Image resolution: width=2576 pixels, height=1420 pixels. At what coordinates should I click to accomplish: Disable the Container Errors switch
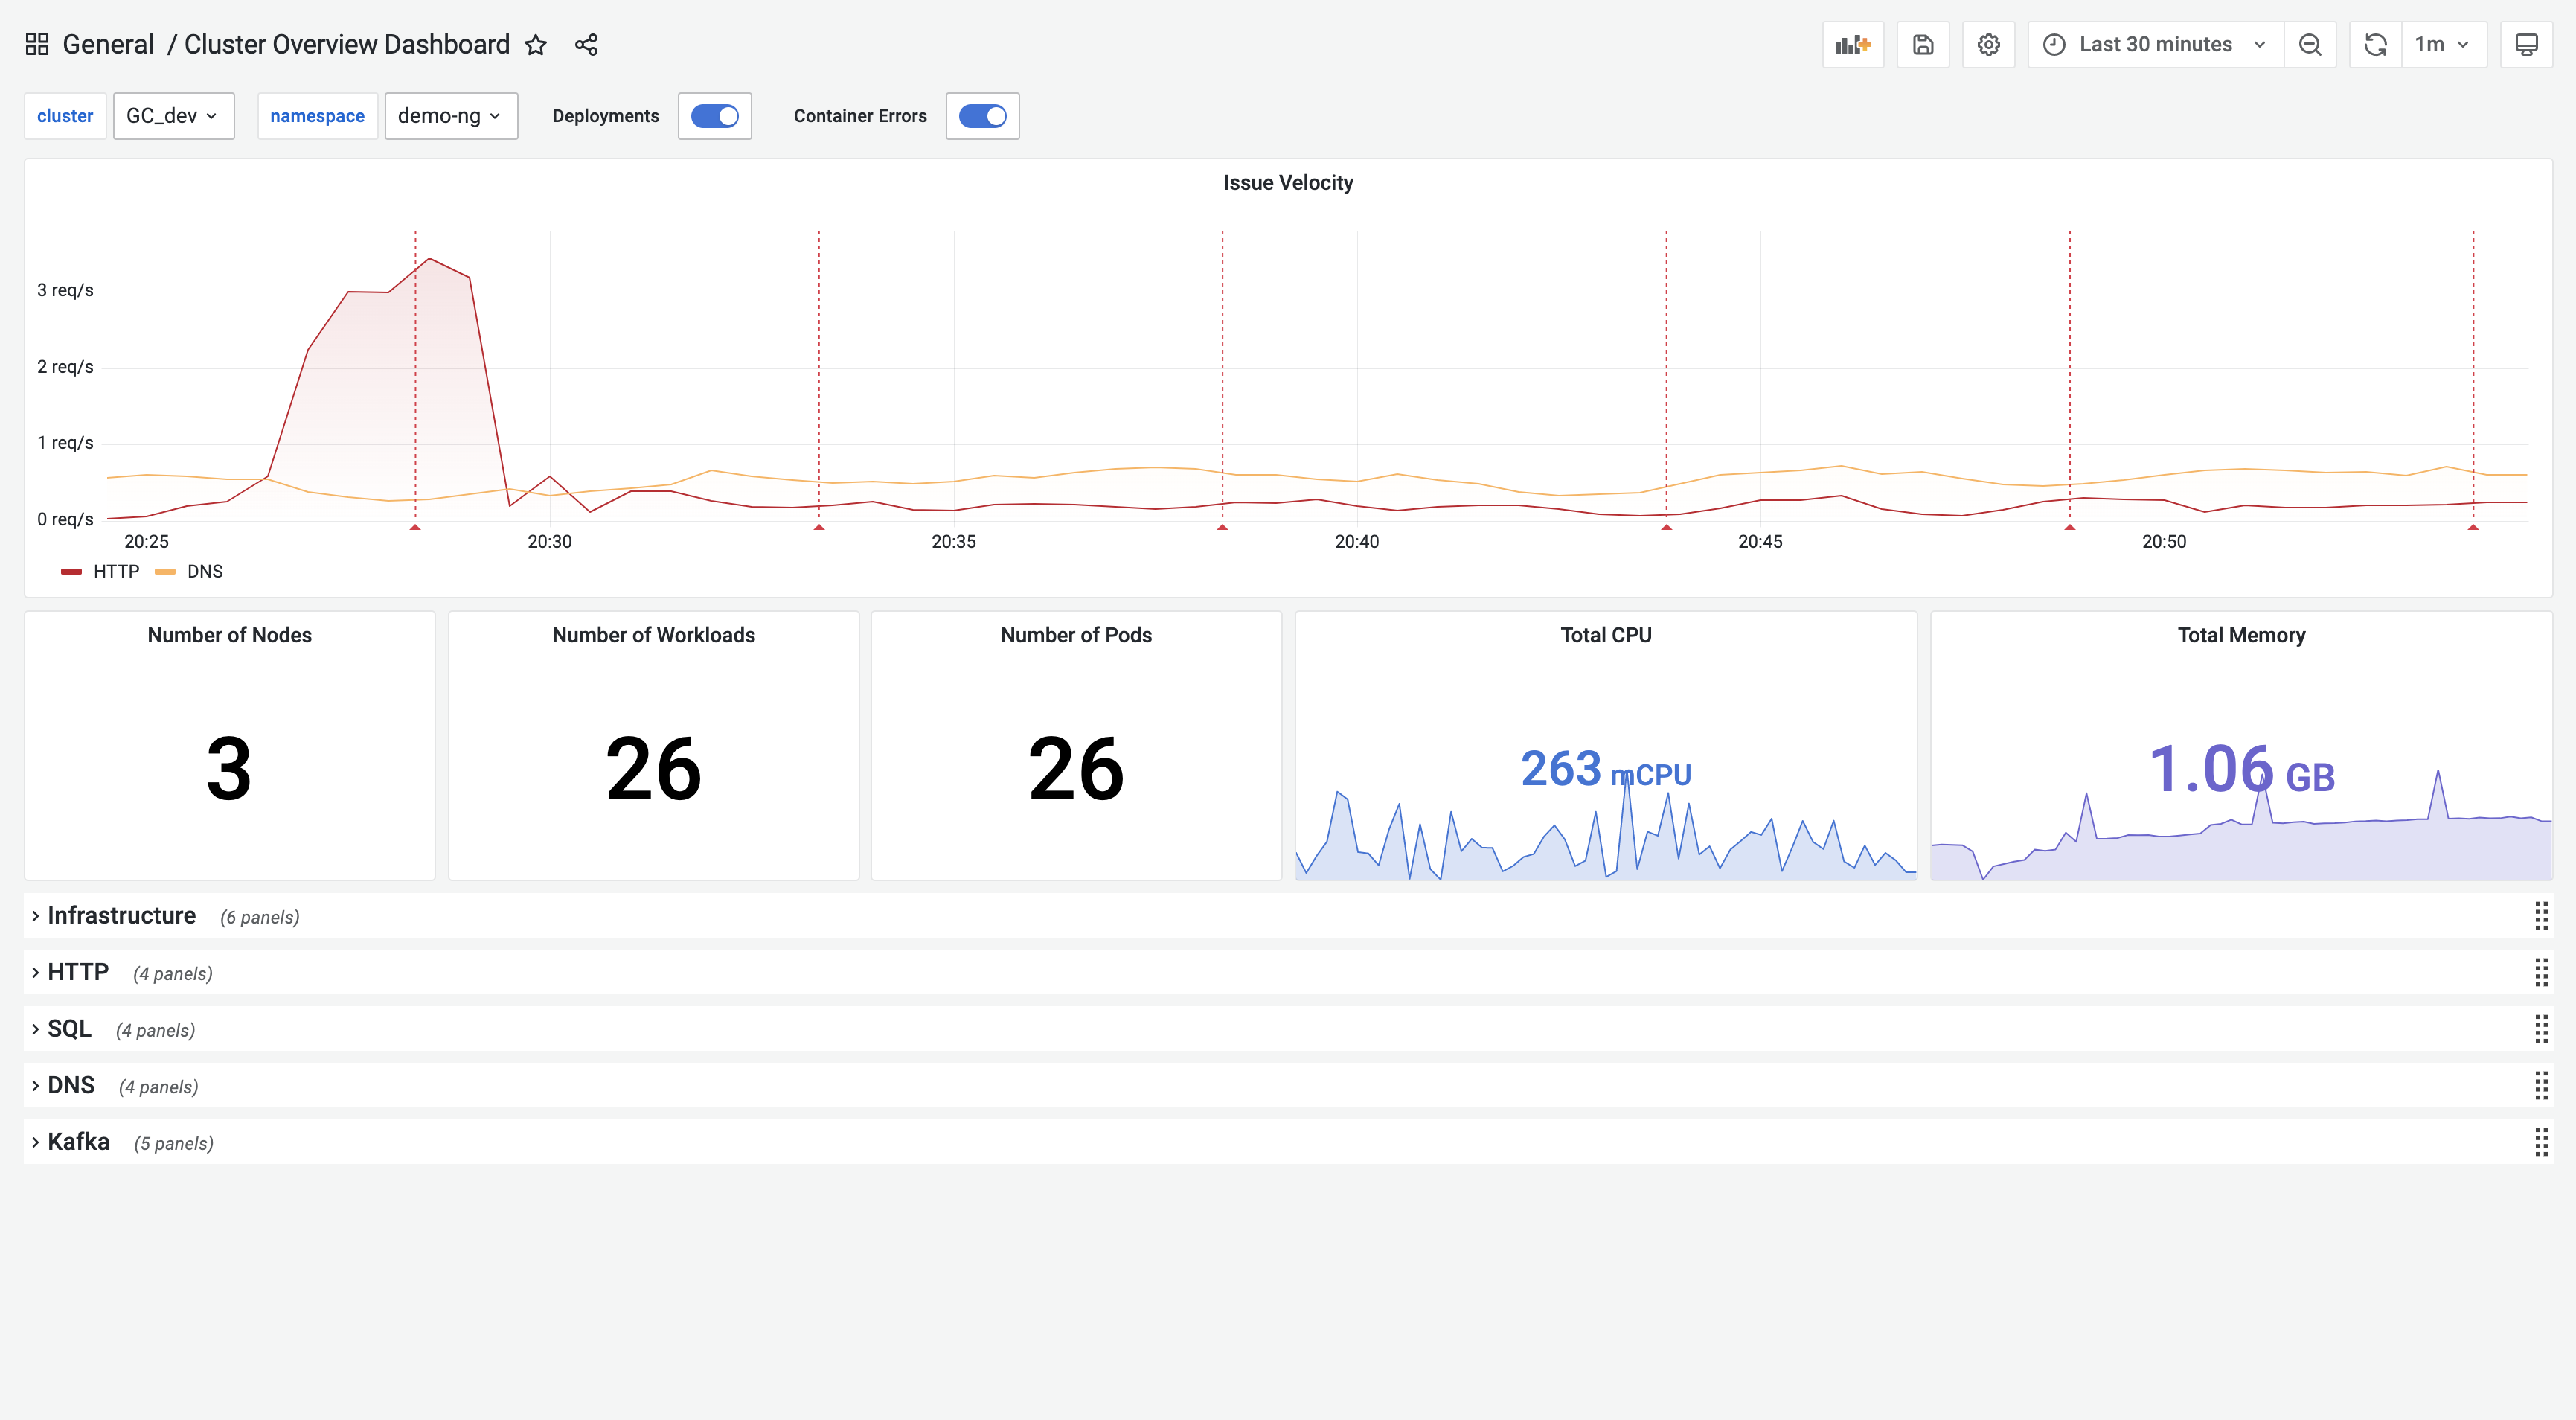click(982, 116)
